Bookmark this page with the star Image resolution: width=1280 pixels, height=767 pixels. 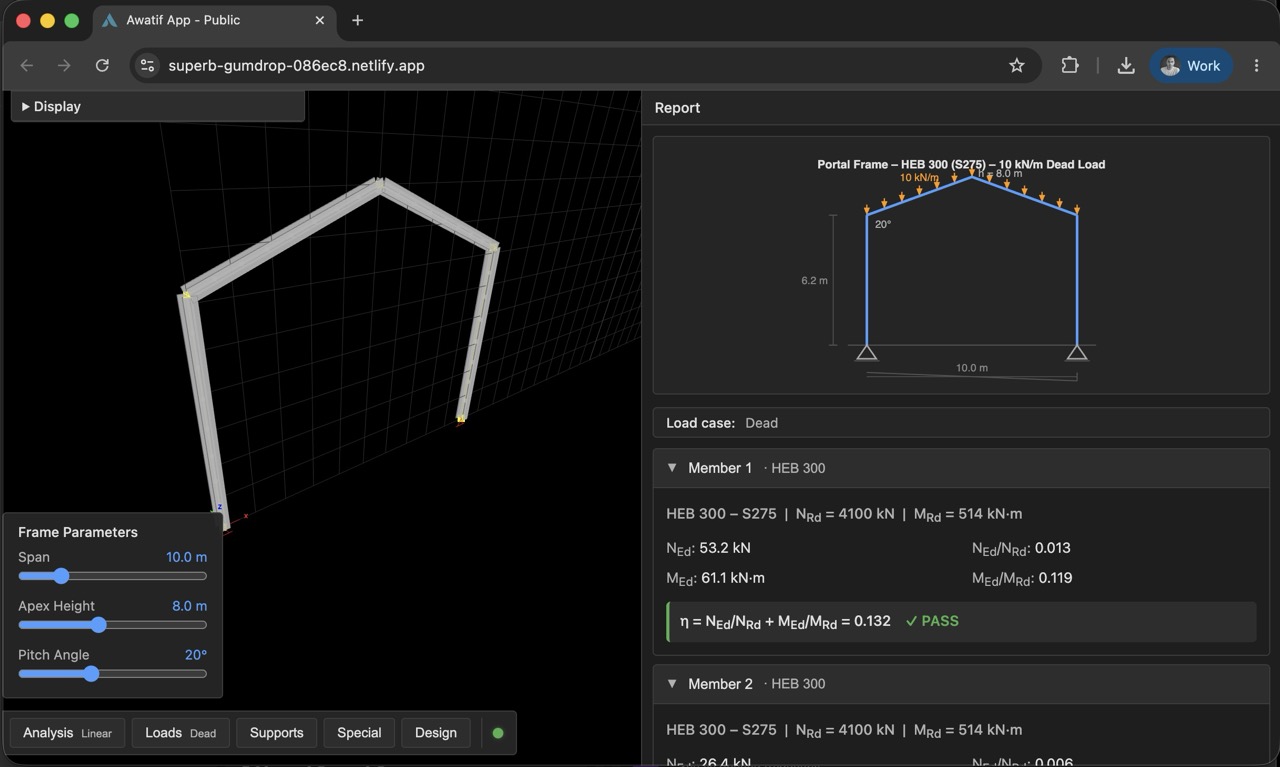click(x=1017, y=65)
